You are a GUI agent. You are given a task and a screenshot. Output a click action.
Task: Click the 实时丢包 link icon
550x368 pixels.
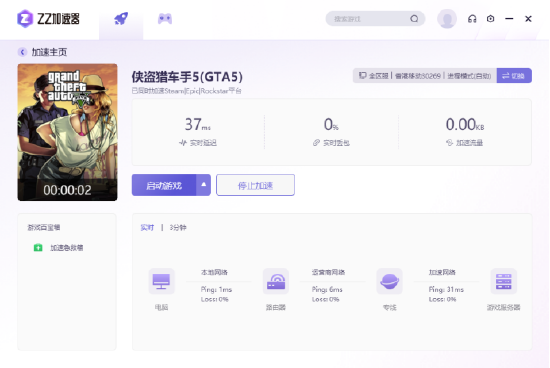tap(316, 142)
